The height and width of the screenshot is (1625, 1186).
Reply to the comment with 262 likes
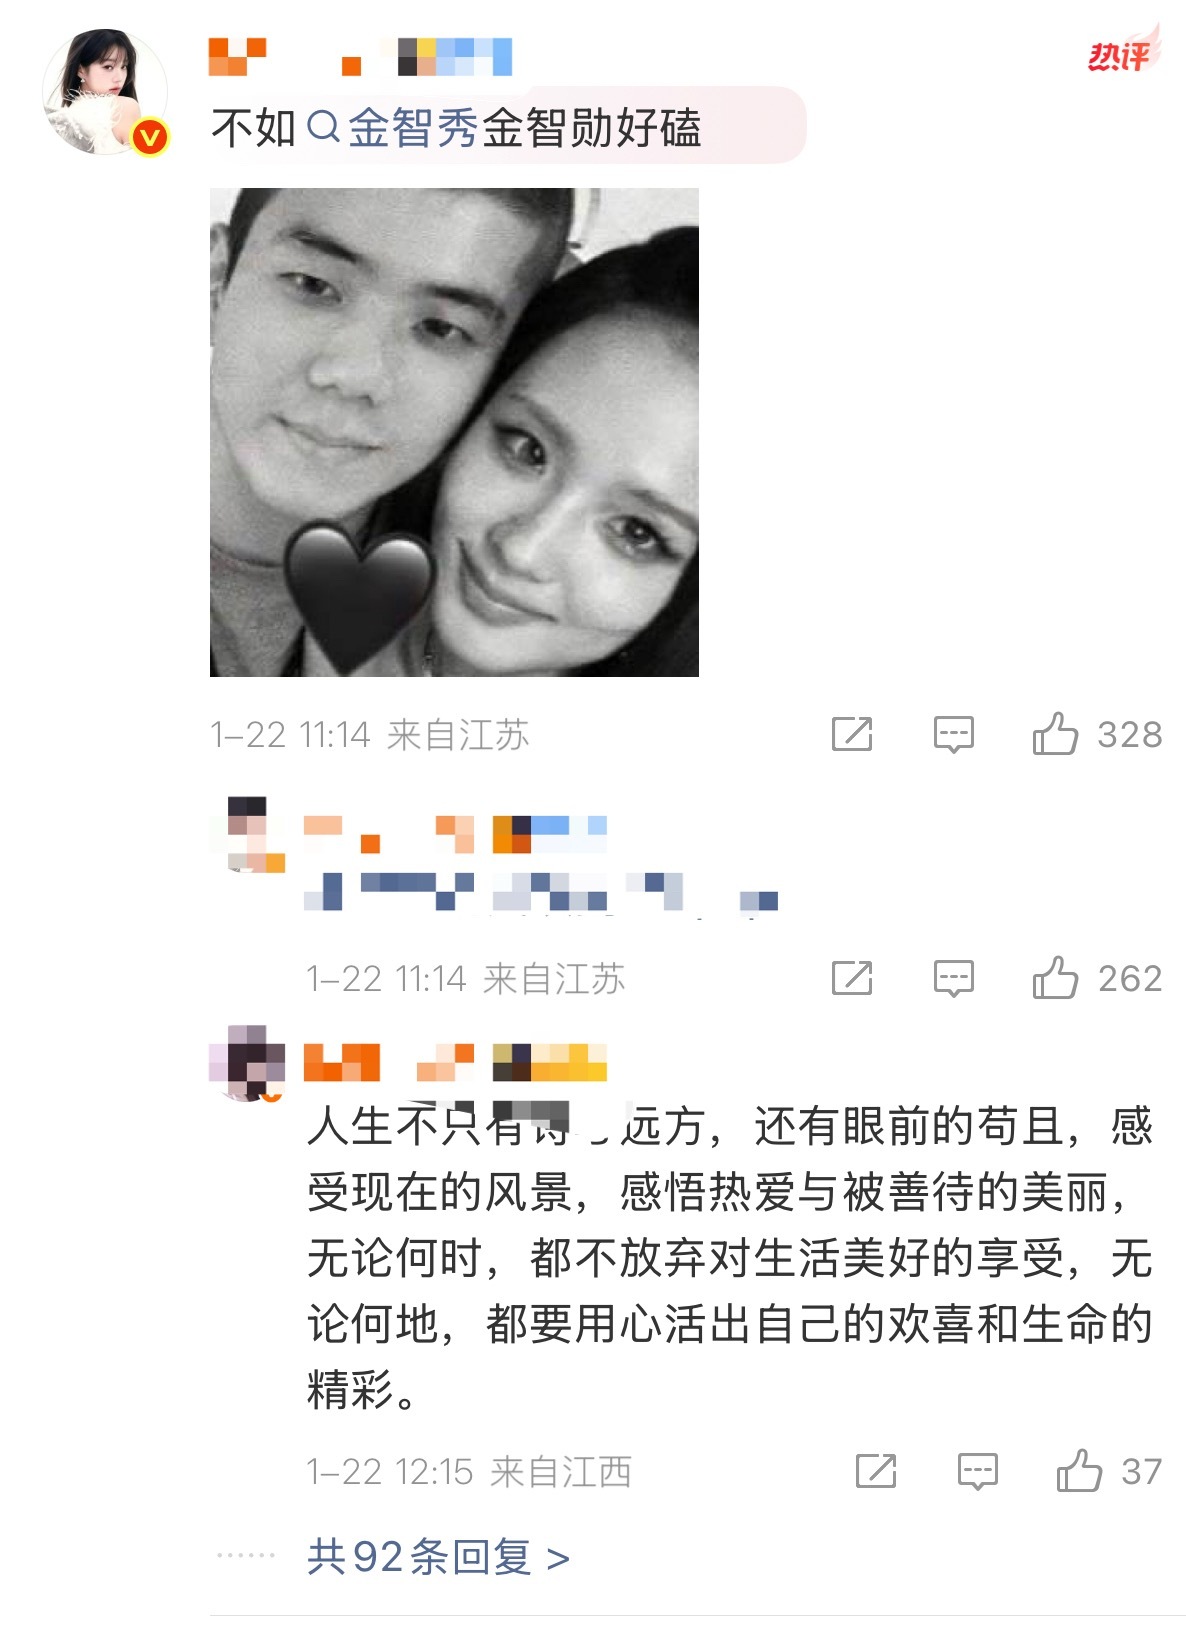click(953, 978)
